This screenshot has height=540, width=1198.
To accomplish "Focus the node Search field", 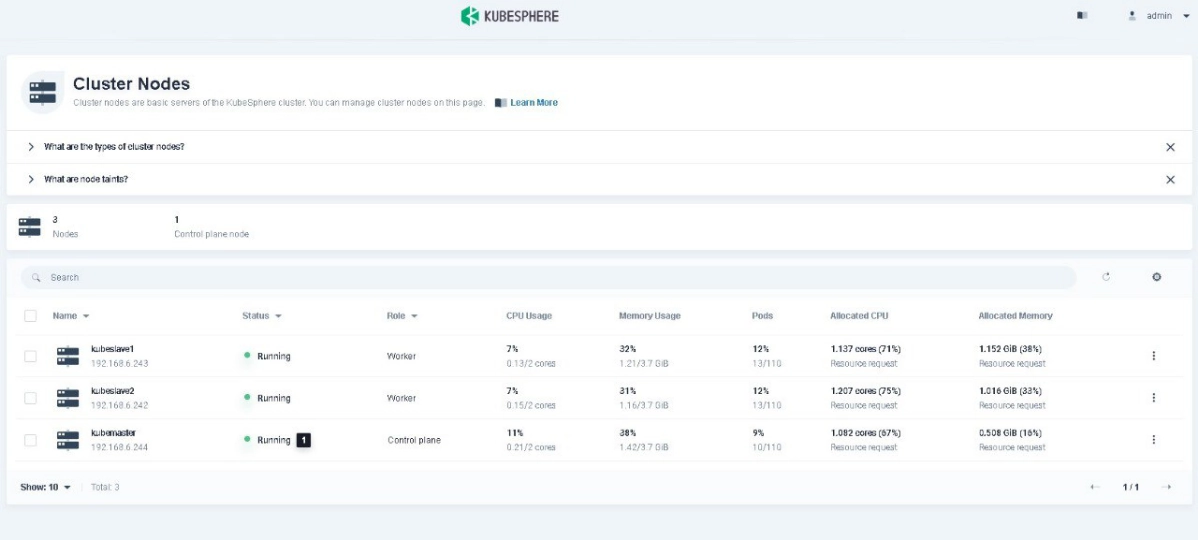I will (x=548, y=277).
